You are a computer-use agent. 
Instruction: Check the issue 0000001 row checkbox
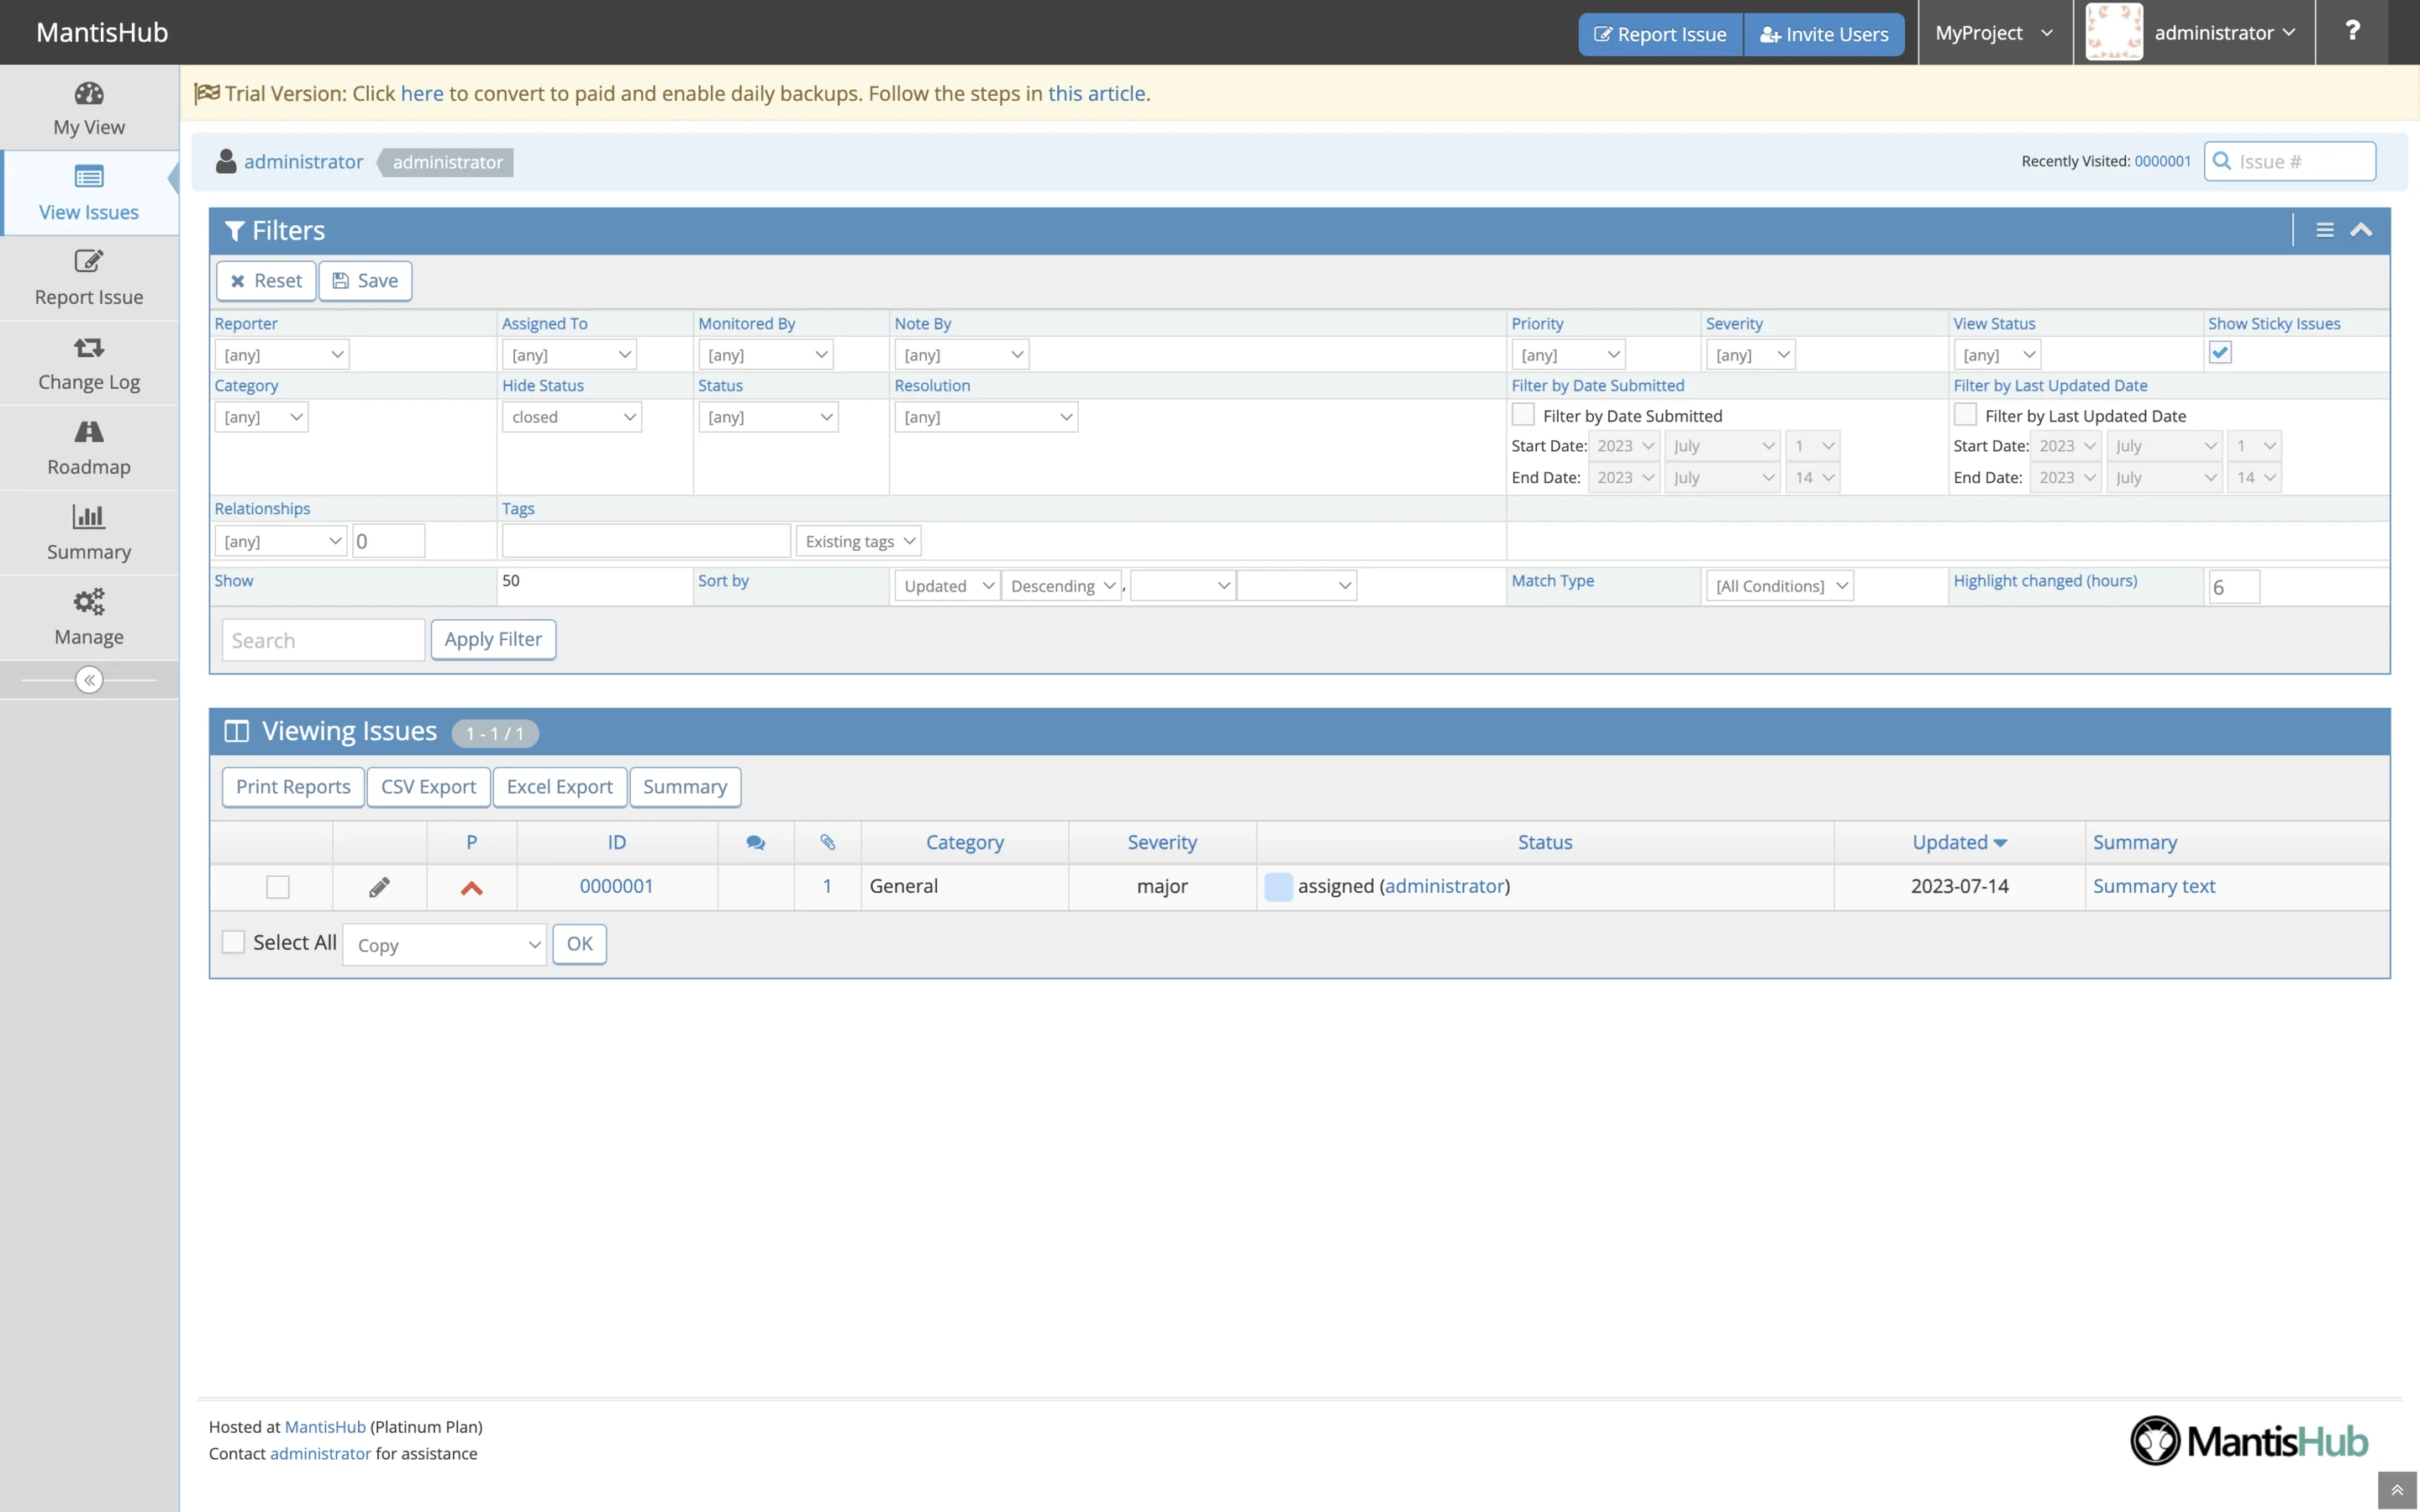[x=278, y=887]
